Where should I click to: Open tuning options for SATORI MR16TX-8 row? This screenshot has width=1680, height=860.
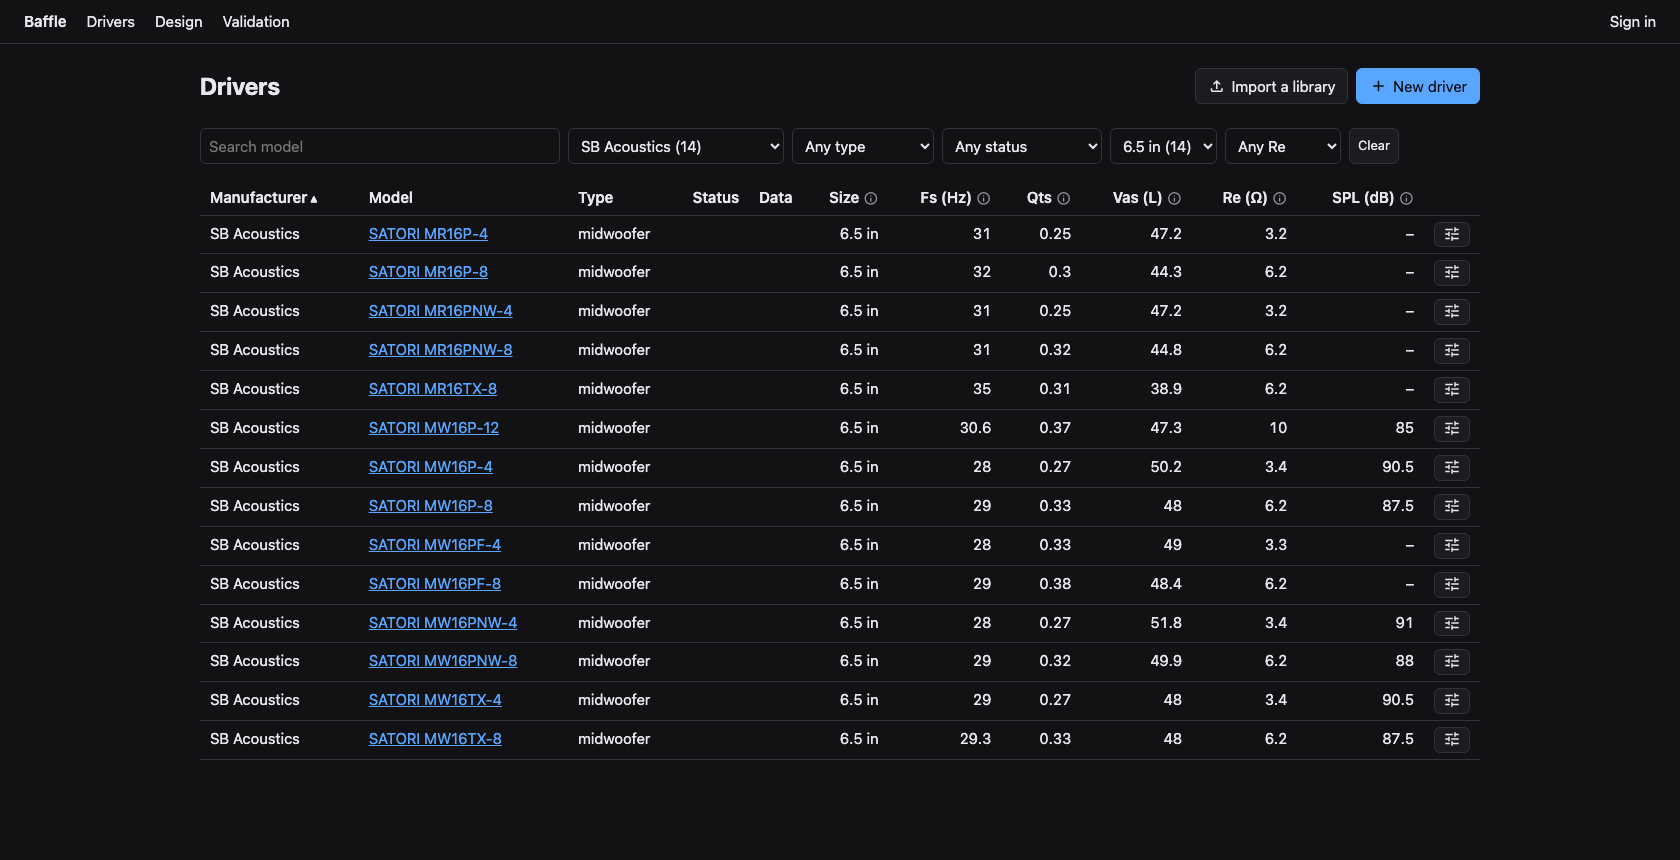pos(1451,389)
